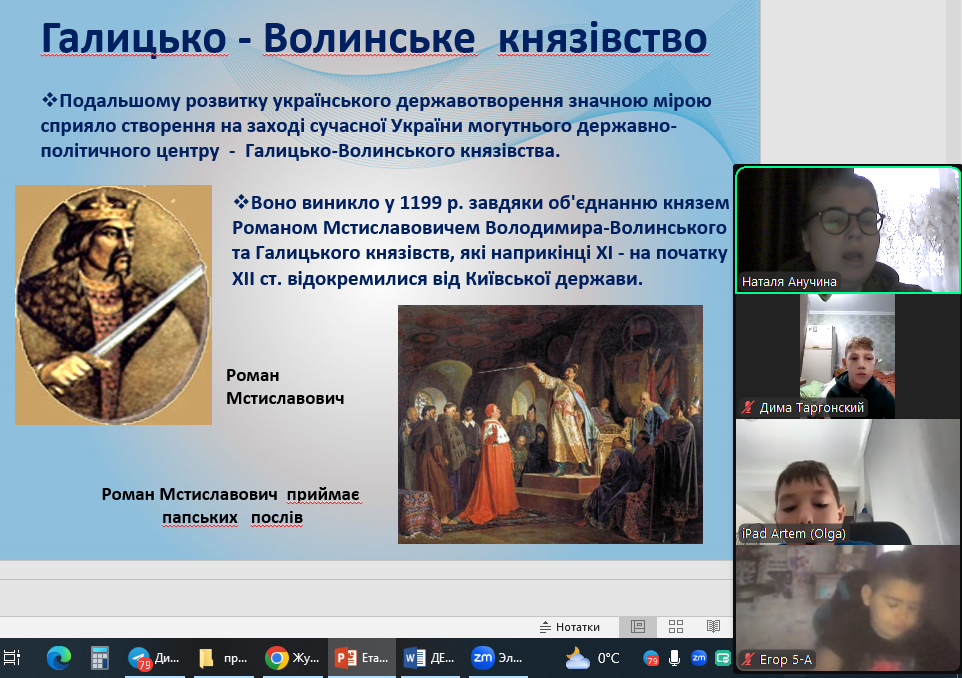Click the paragraph starting with Подальшому розвитку

pyautogui.click(x=375, y=126)
